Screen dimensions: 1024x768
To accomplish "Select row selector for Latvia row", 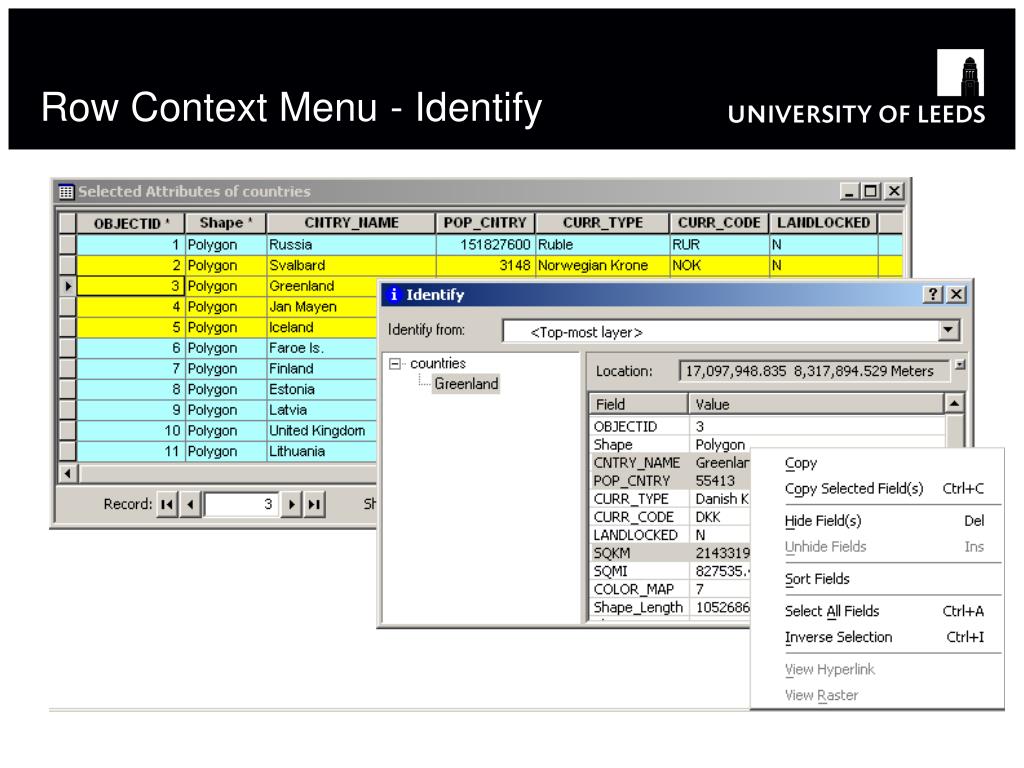I will click(x=67, y=410).
